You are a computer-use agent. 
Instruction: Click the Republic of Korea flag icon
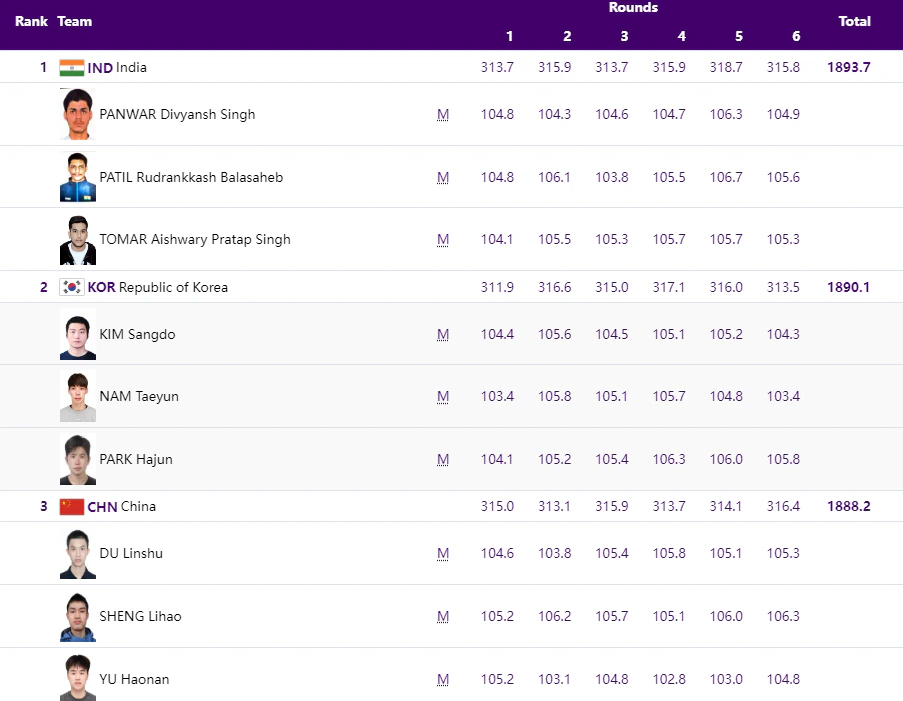click(71, 287)
